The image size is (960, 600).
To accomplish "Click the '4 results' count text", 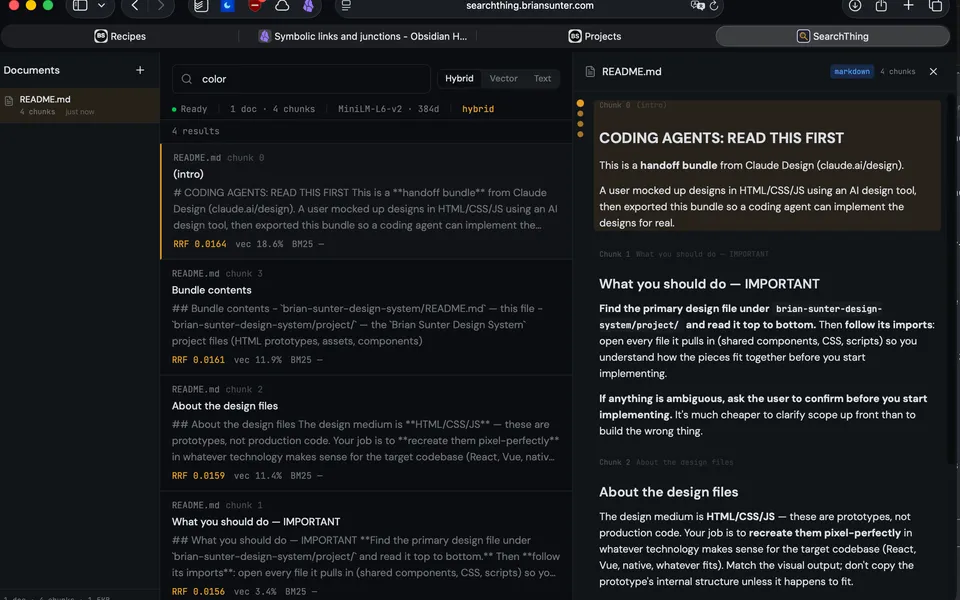I will (x=195, y=131).
